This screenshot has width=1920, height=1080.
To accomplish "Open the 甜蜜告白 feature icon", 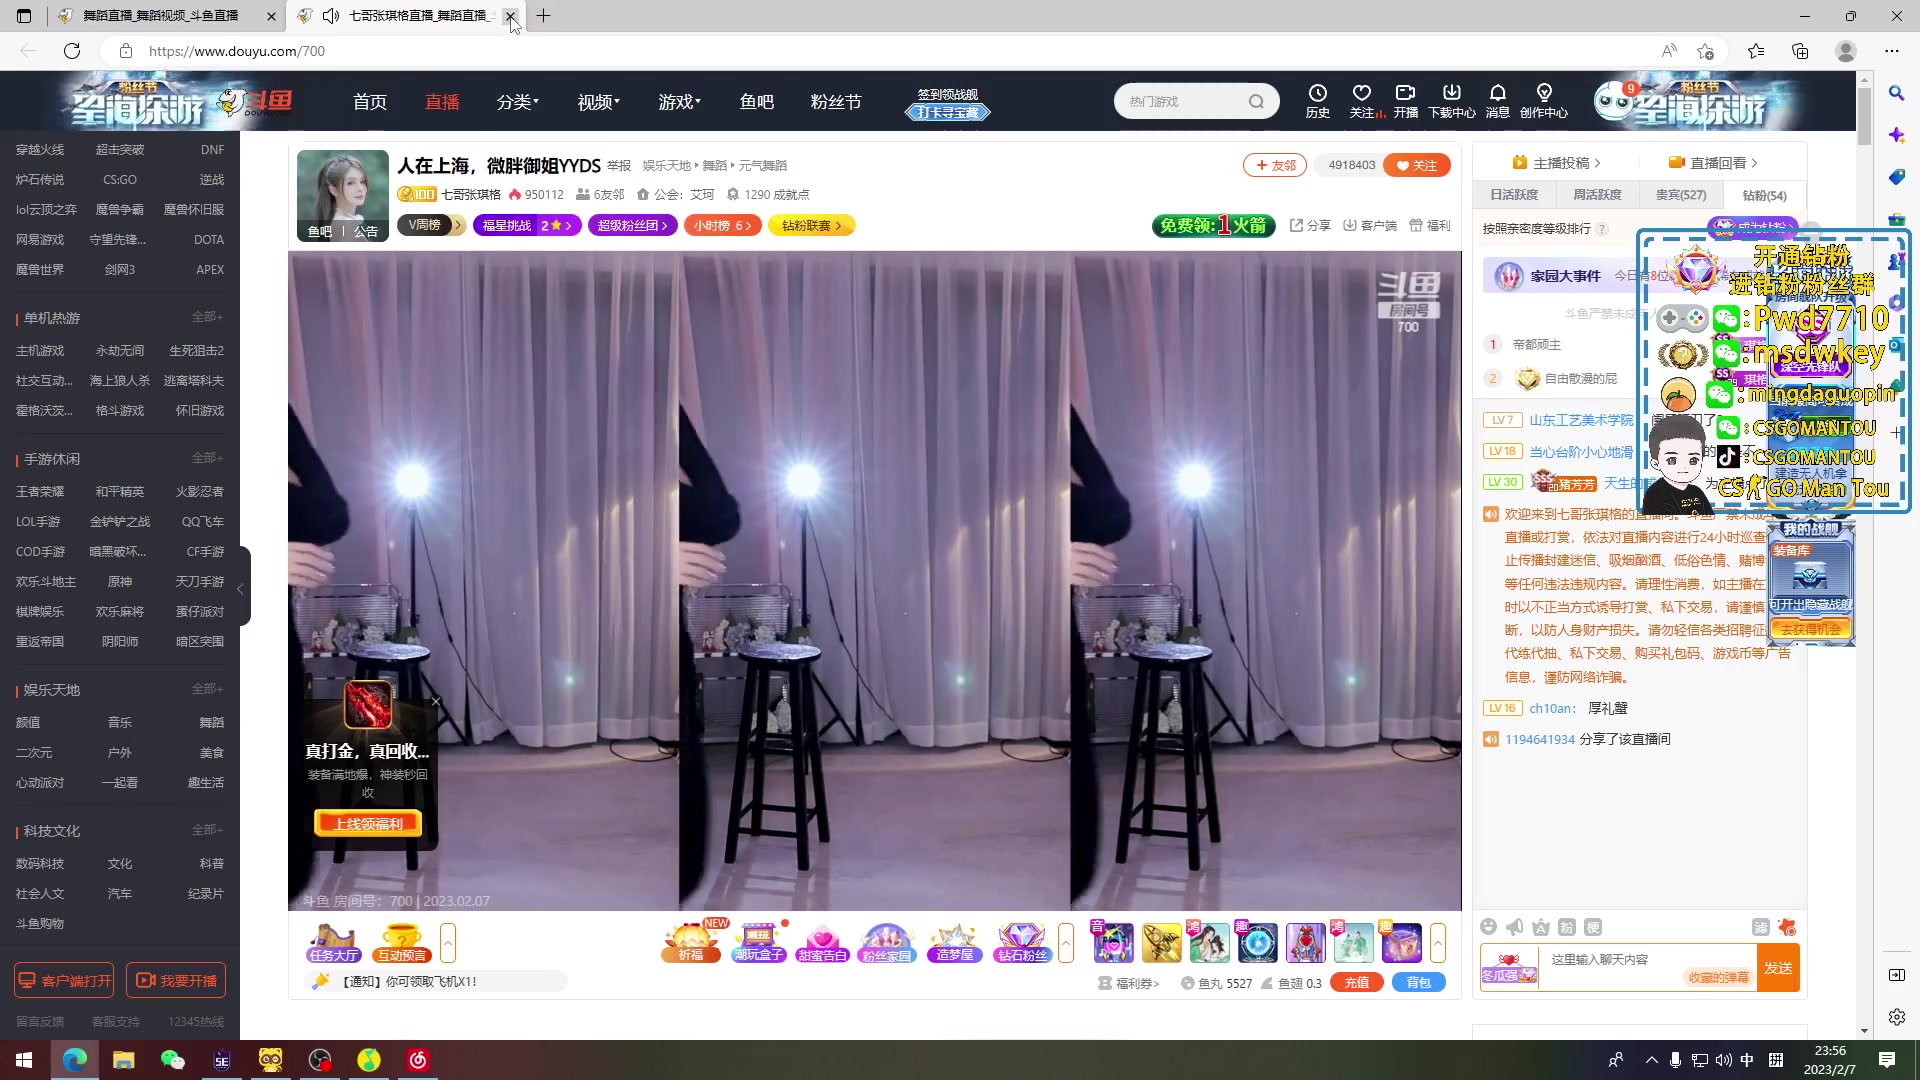I will [x=822, y=942].
